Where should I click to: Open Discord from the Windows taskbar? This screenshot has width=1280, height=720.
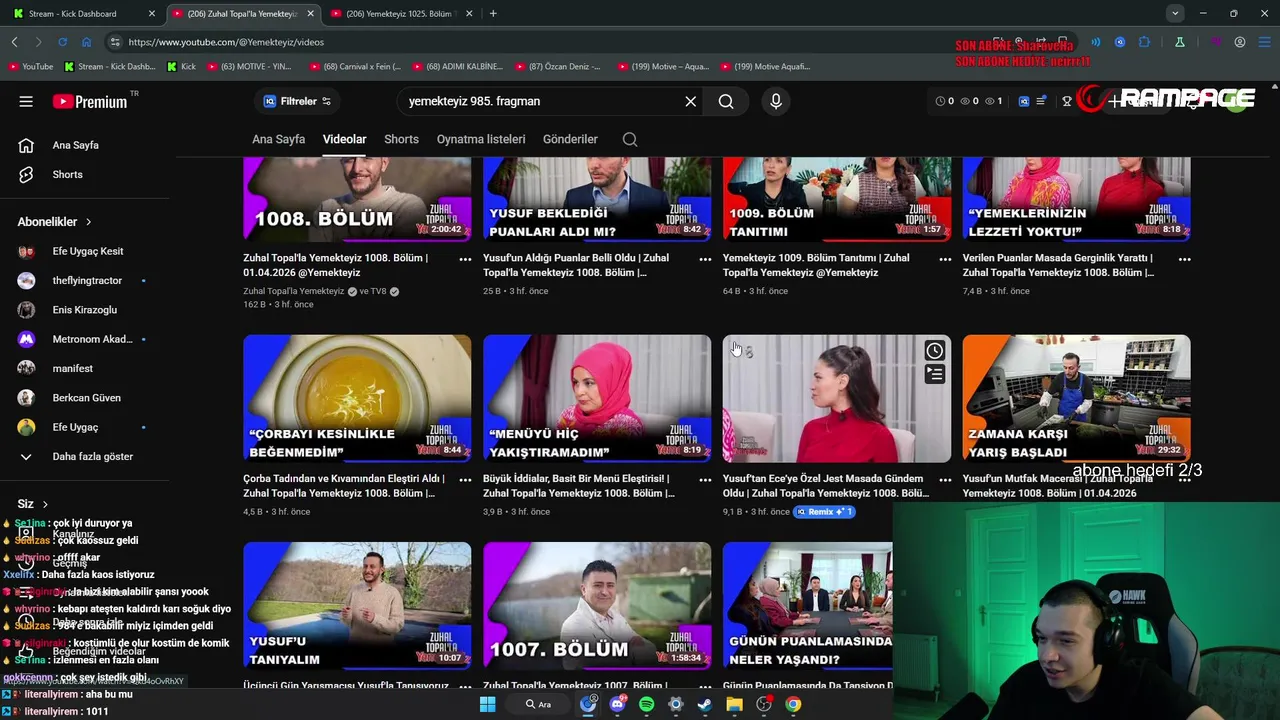tap(617, 704)
